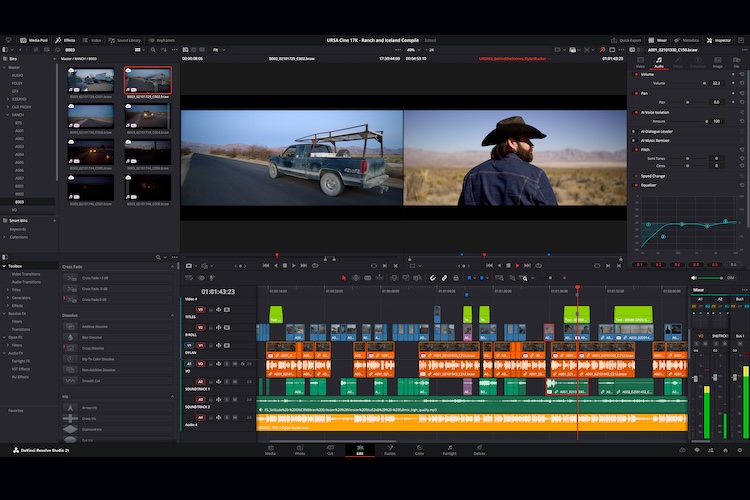Open the Metadata panel
The width and height of the screenshot is (750, 500).
[x=687, y=40]
